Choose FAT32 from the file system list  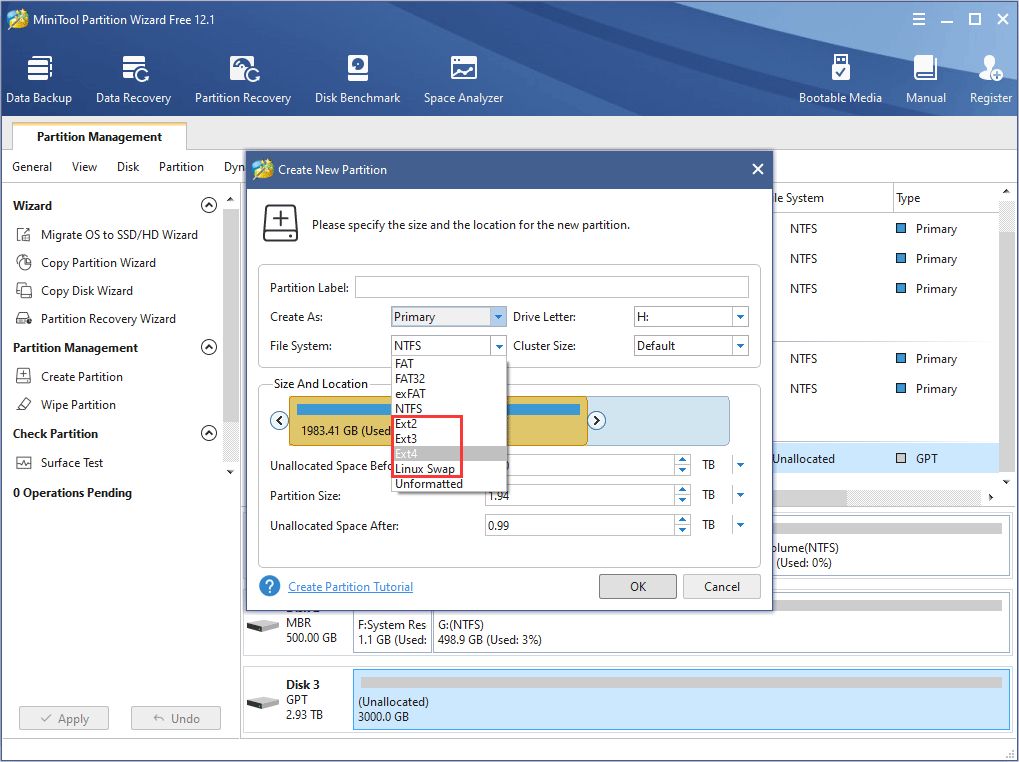[449, 379]
